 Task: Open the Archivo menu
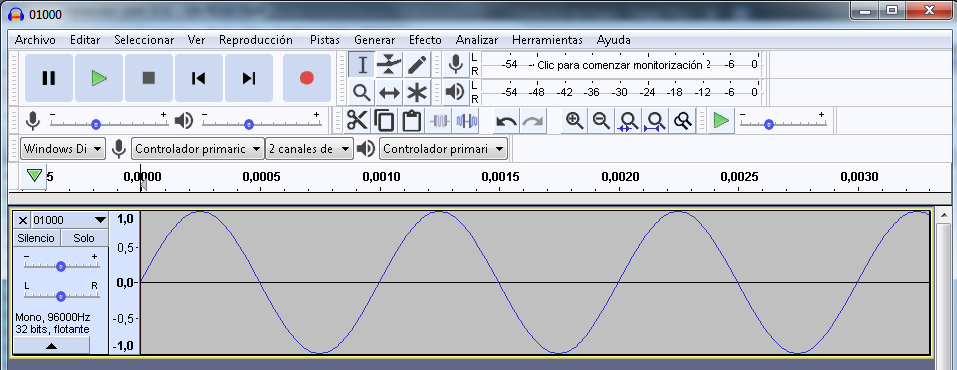pyautogui.click(x=35, y=40)
